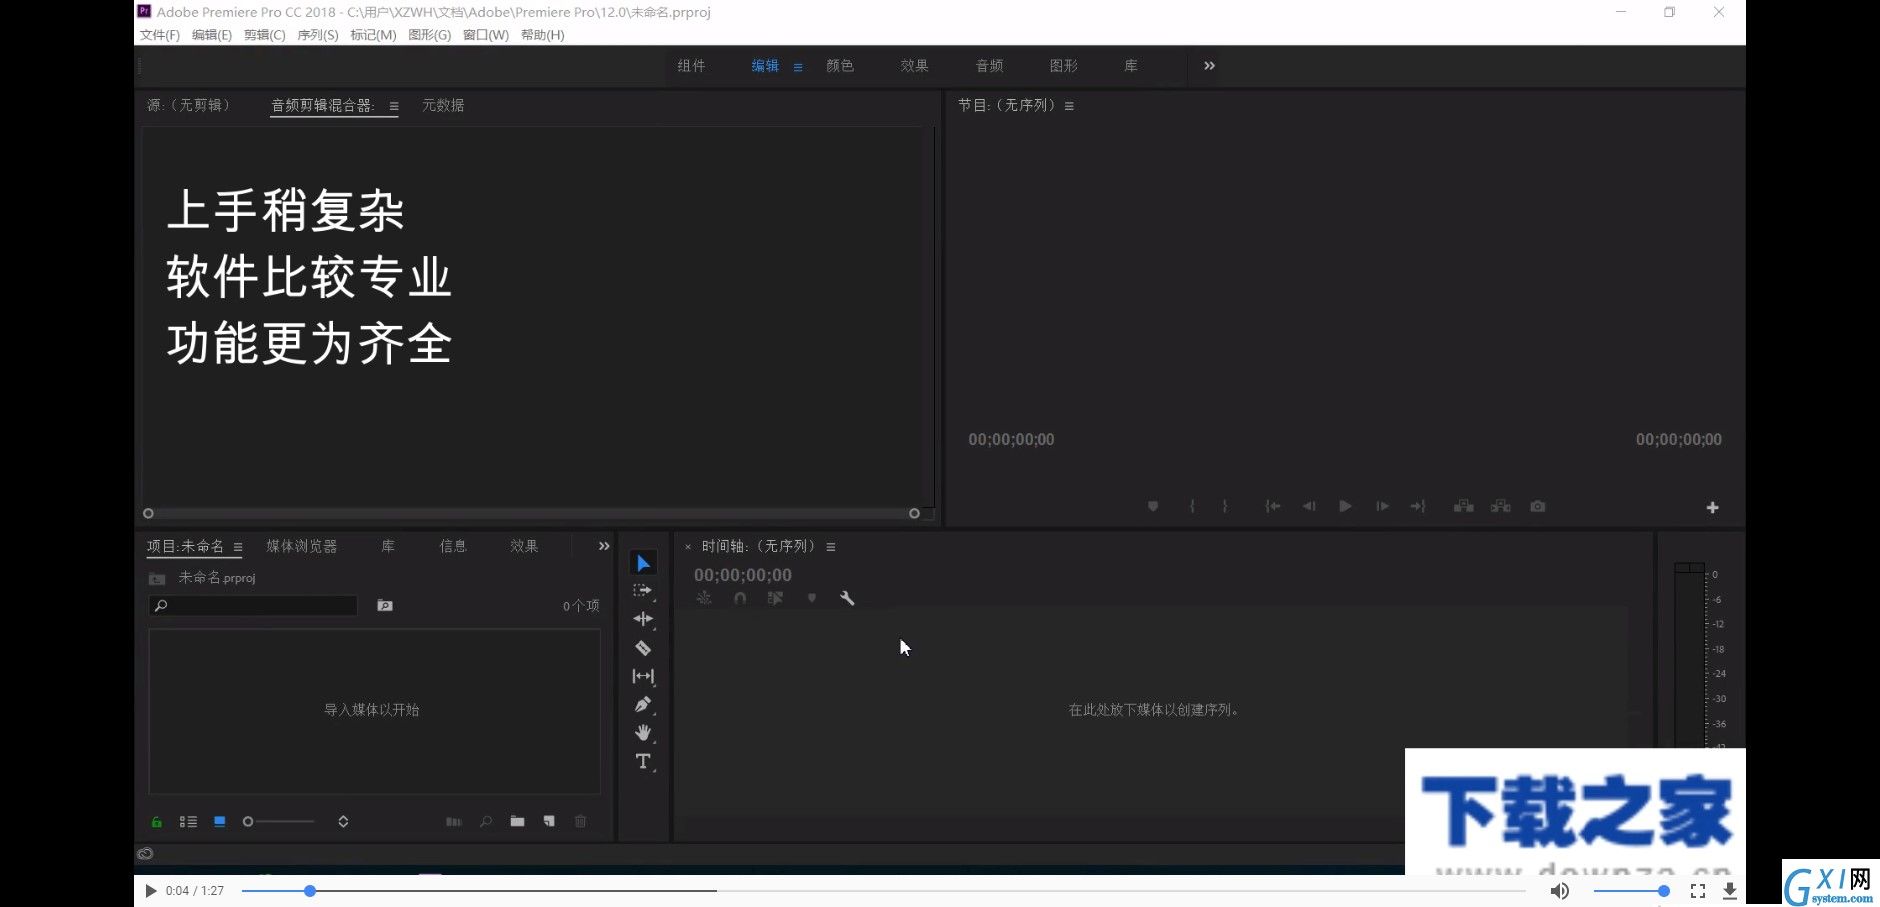The height and width of the screenshot is (907, 1880).
Task: Select the Razor tool
Action: click(643, 648)
